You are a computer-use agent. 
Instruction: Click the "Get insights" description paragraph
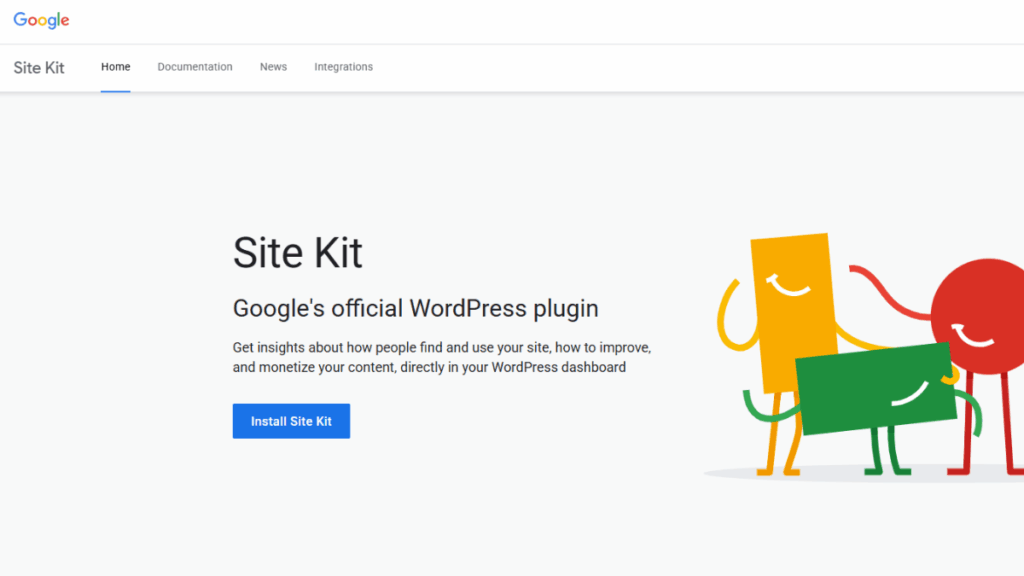441,357
